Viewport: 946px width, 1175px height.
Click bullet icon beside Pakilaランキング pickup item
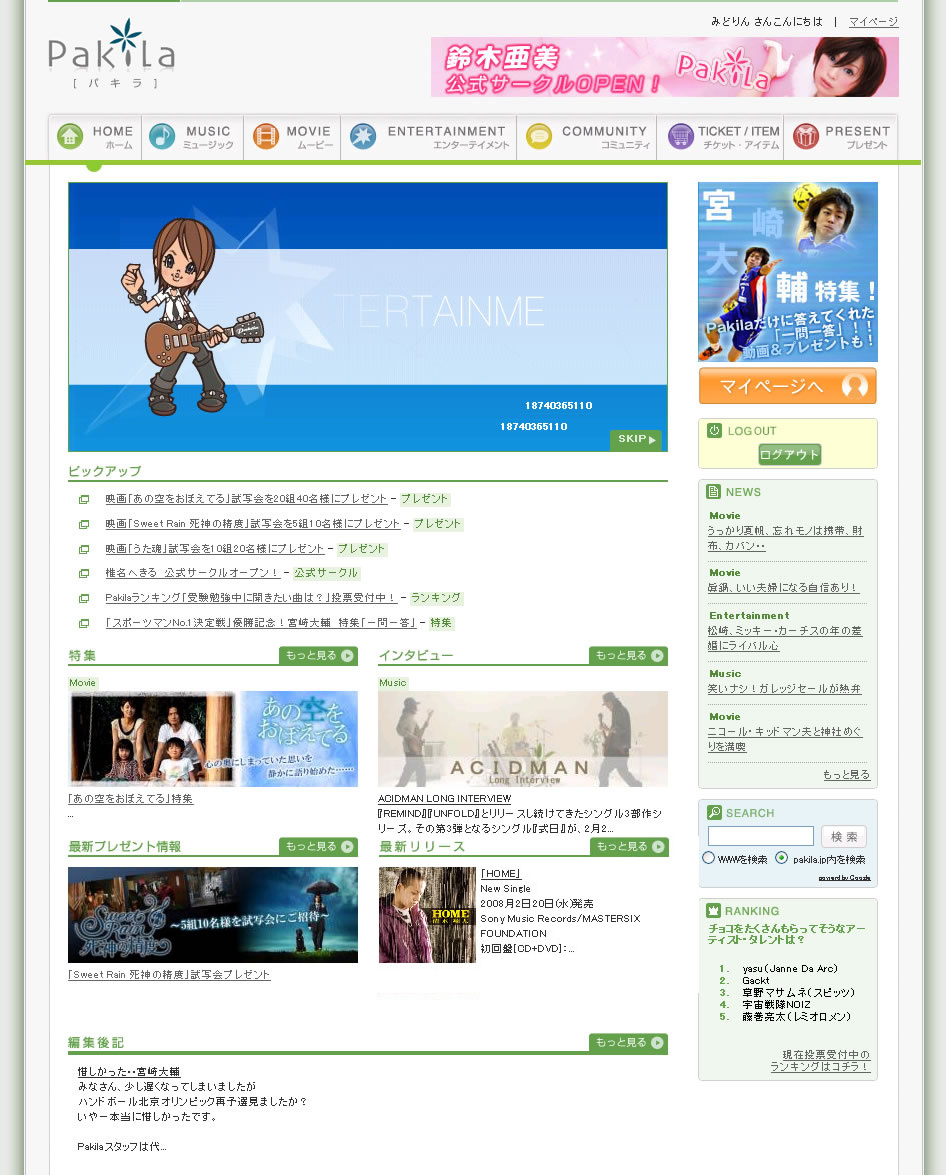point(84,599)
